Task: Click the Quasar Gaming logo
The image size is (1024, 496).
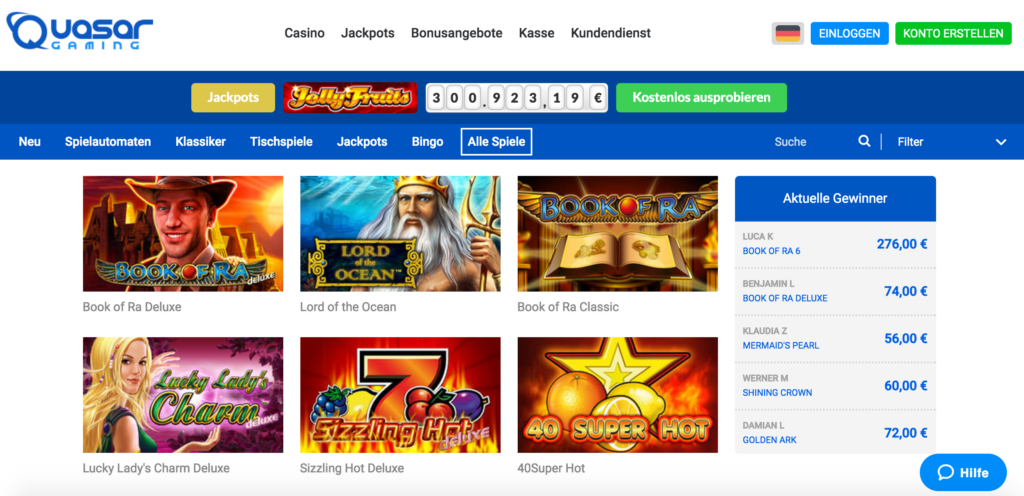Action: pyautogui.click(x=80, y=31)
